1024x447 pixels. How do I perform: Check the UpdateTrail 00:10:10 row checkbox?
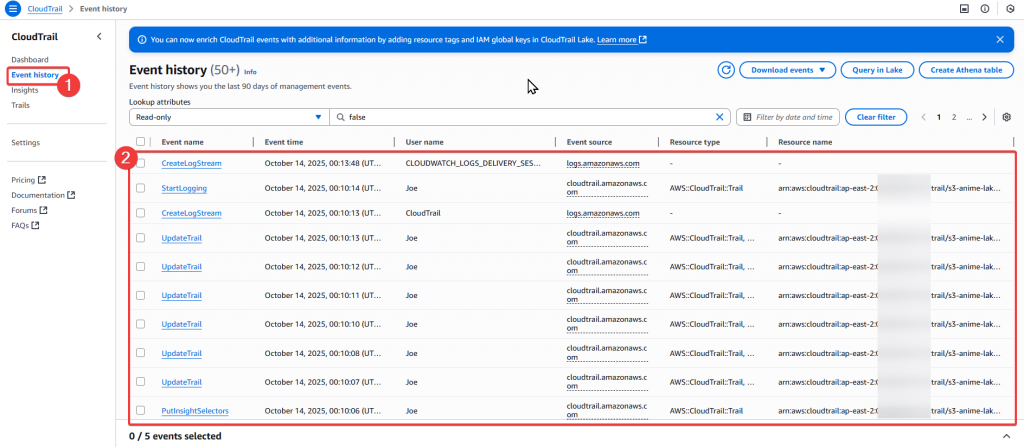pos(140,324)
